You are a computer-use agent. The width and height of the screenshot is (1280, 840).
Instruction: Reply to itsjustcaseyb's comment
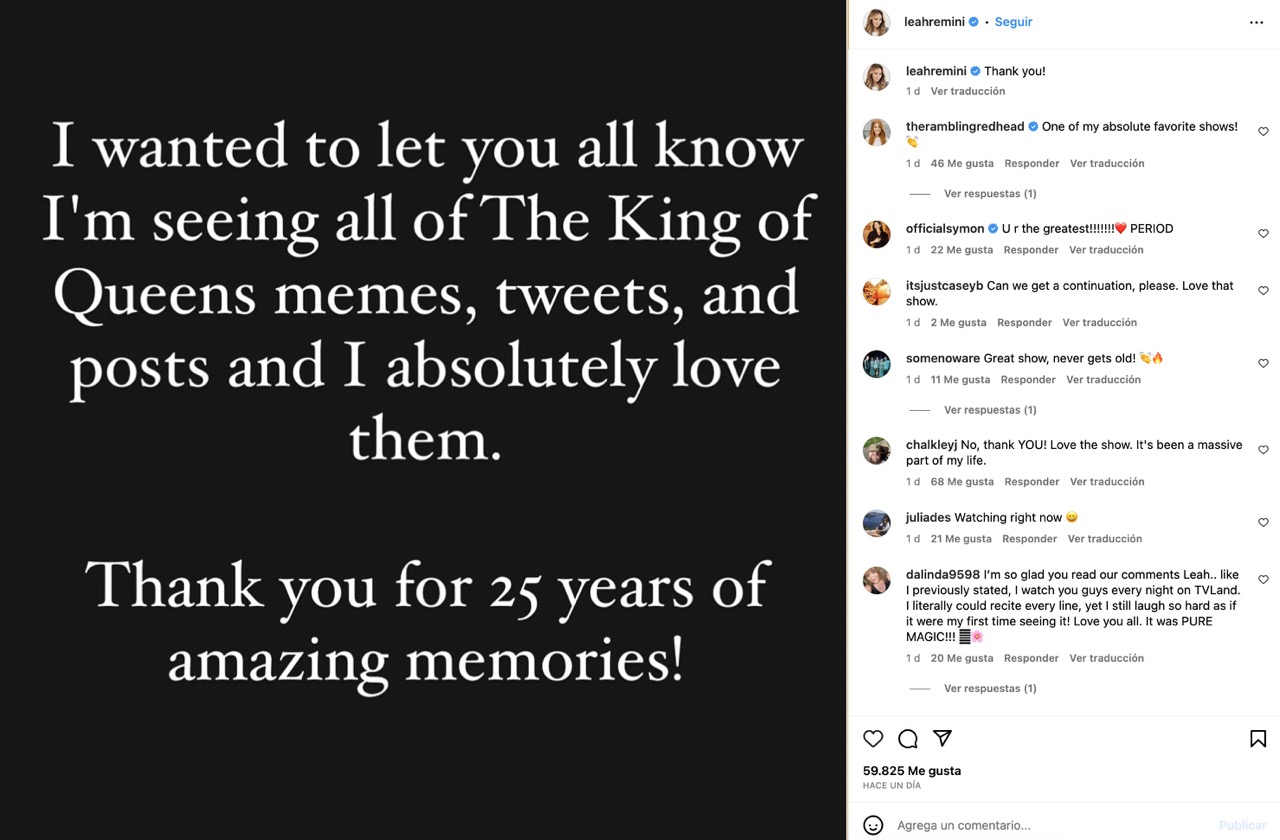[1024, 323]
